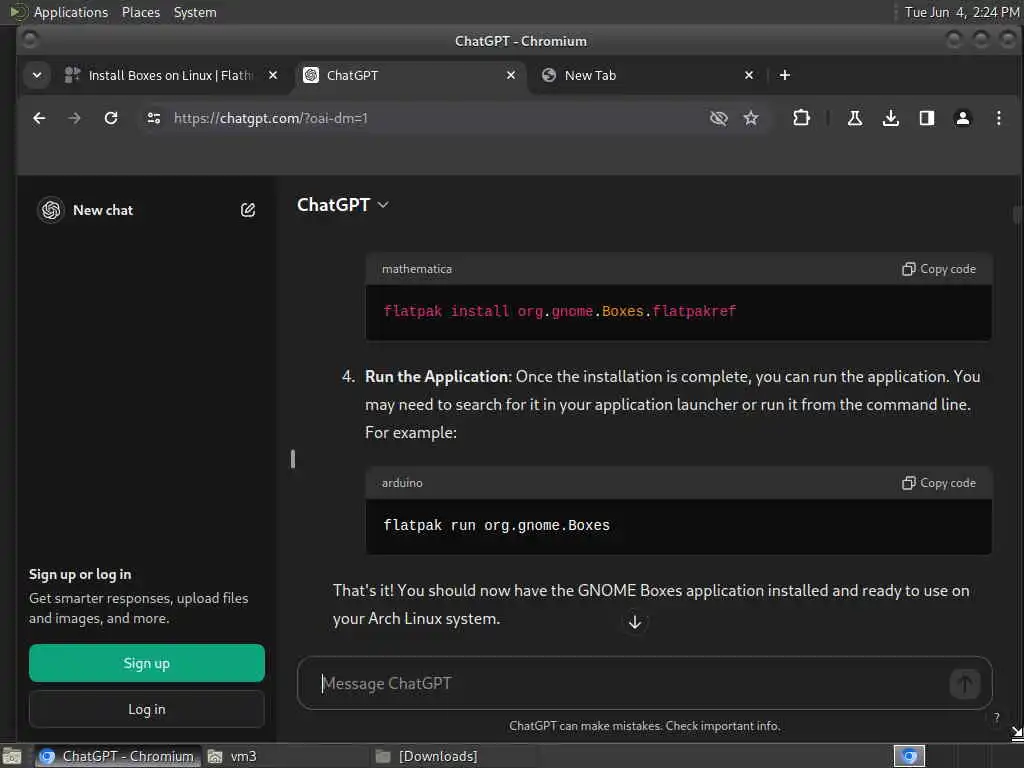Click the 'mathematica' code block label
Screen dimensions: 1024x768
(417, 269)
